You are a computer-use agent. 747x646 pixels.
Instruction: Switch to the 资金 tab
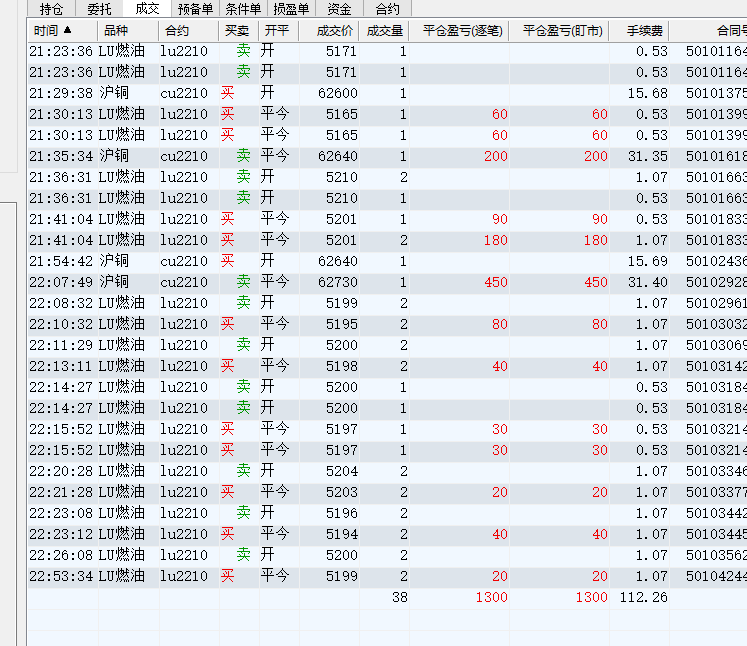point(339,9)
